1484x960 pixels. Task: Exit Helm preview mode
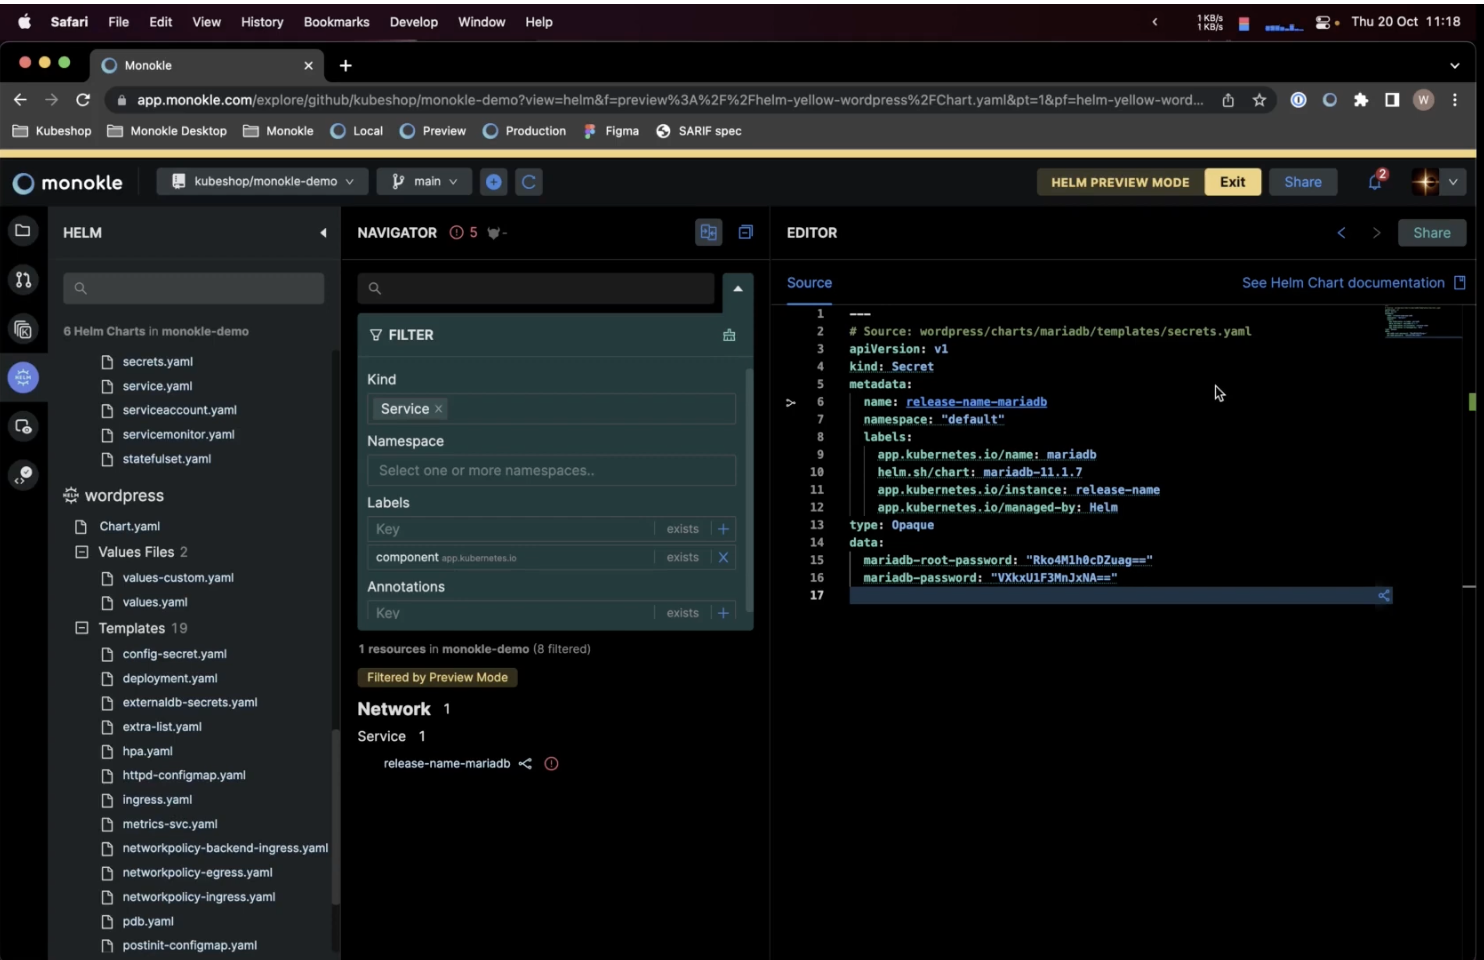click(1232, 182)
